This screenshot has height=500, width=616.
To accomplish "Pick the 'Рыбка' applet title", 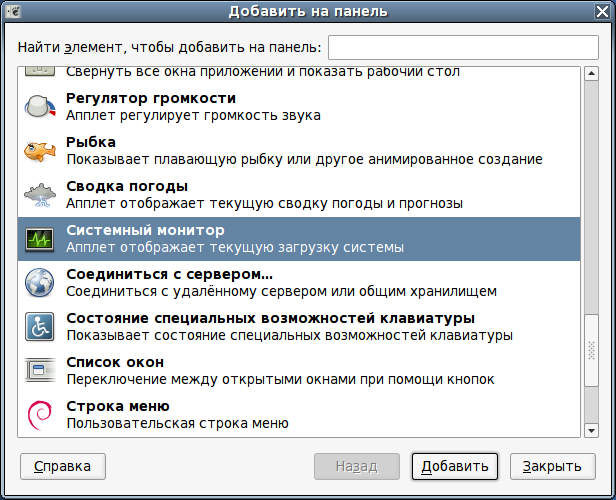I will pyautogui.click(x=91, y=142).
